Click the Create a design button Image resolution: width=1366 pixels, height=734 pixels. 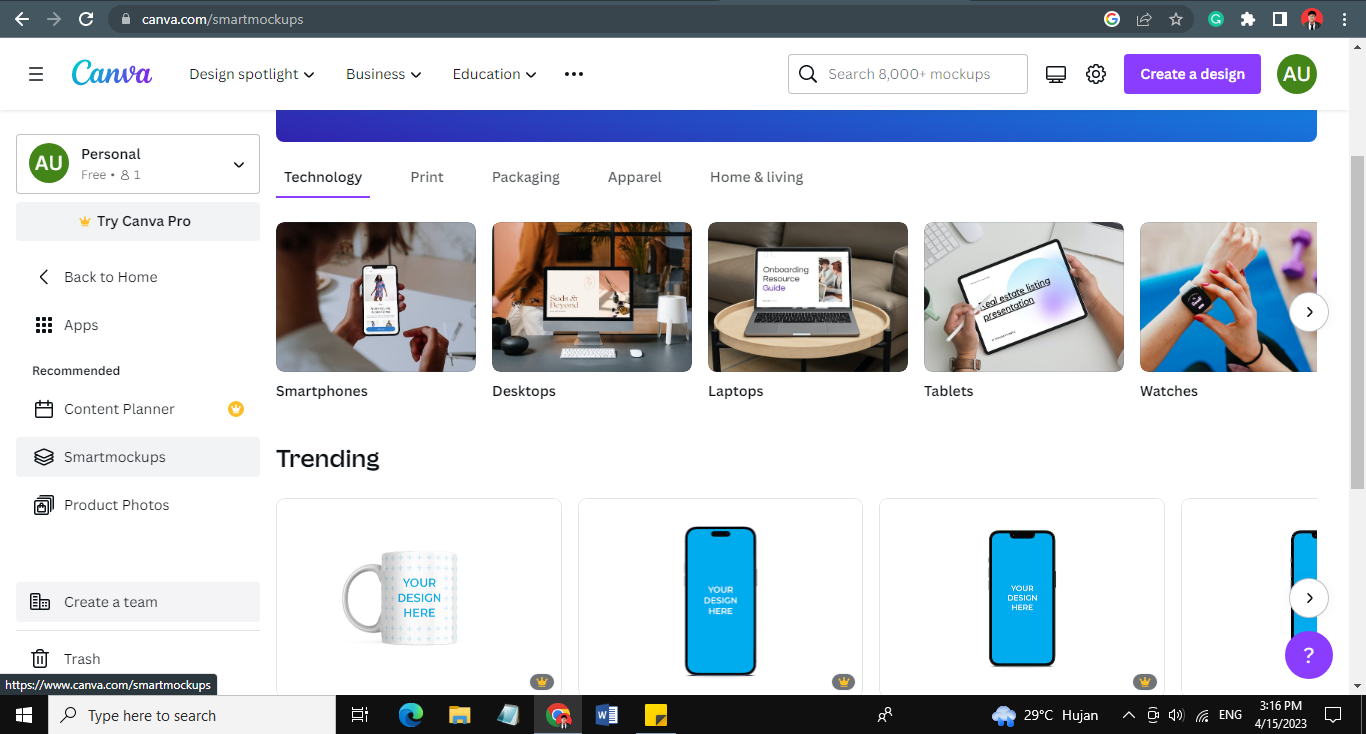[x=1192, y=74]
